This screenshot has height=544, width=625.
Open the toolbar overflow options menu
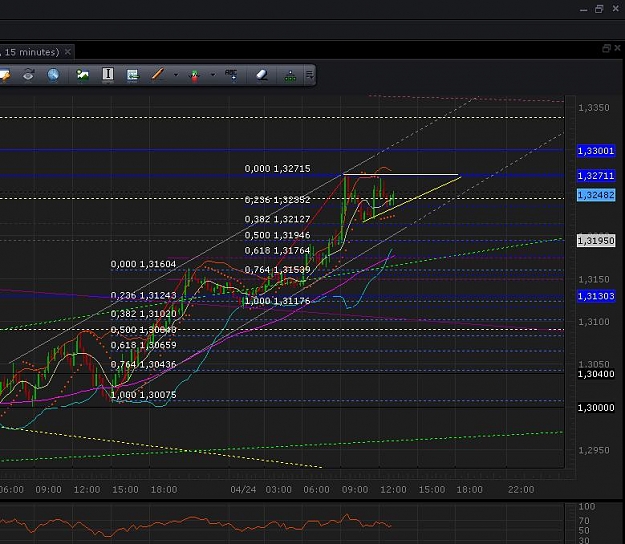[310, 75]
